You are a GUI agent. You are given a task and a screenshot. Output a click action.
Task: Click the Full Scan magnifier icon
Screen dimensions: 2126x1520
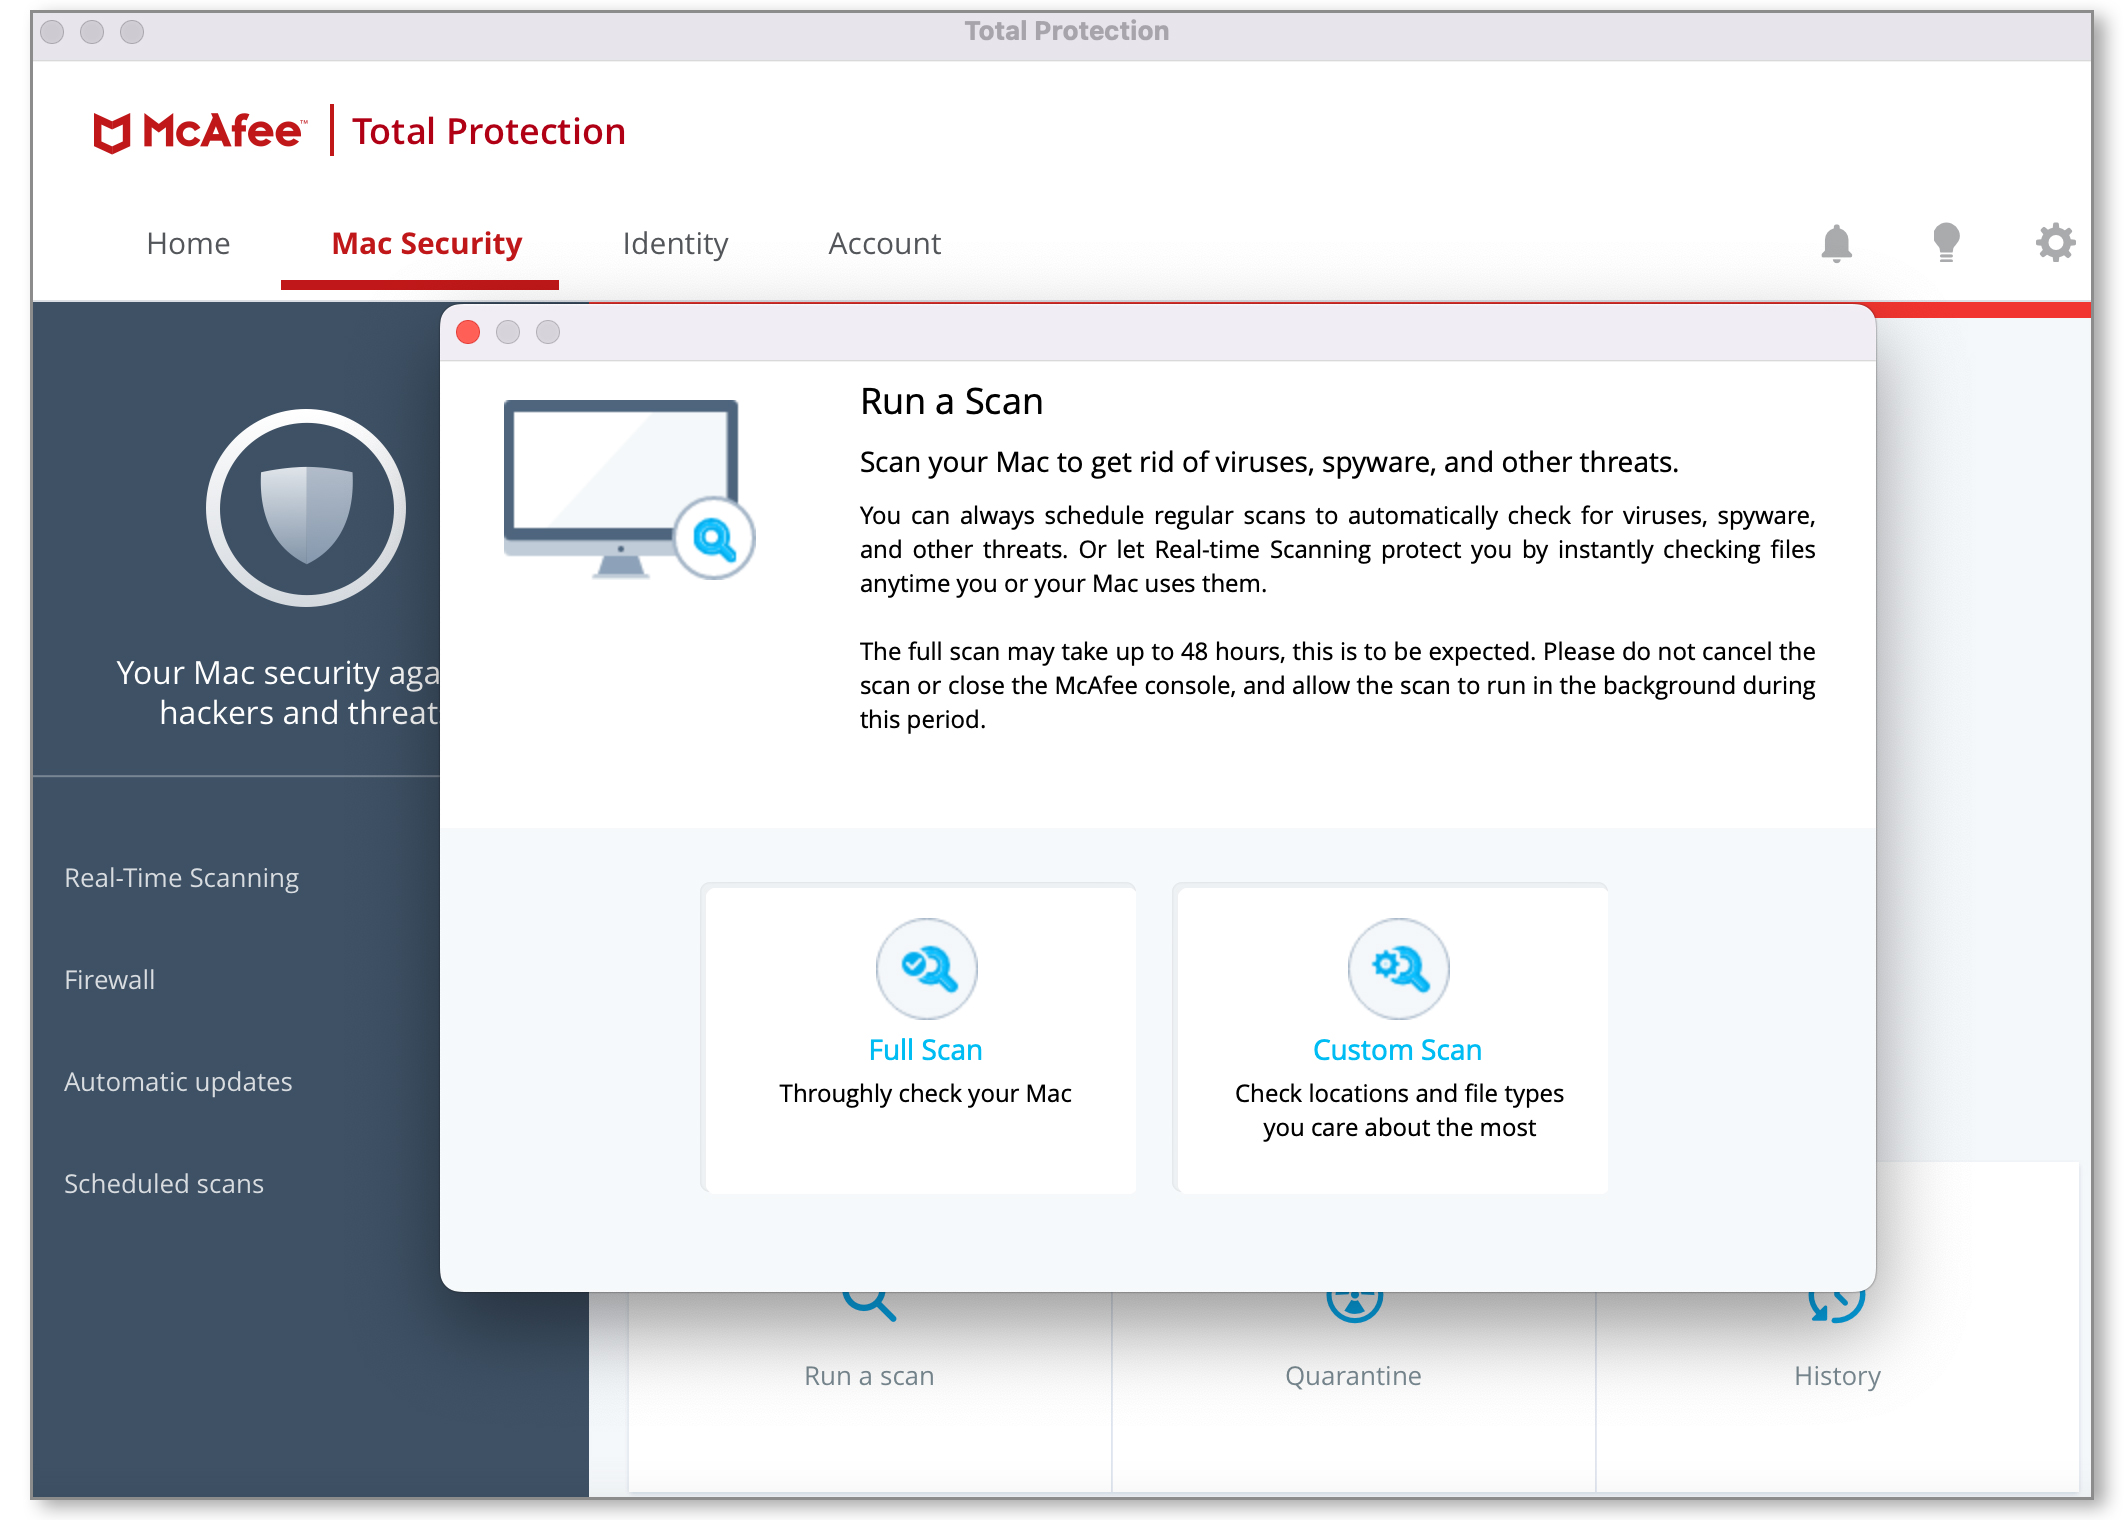tap(926, 968)
